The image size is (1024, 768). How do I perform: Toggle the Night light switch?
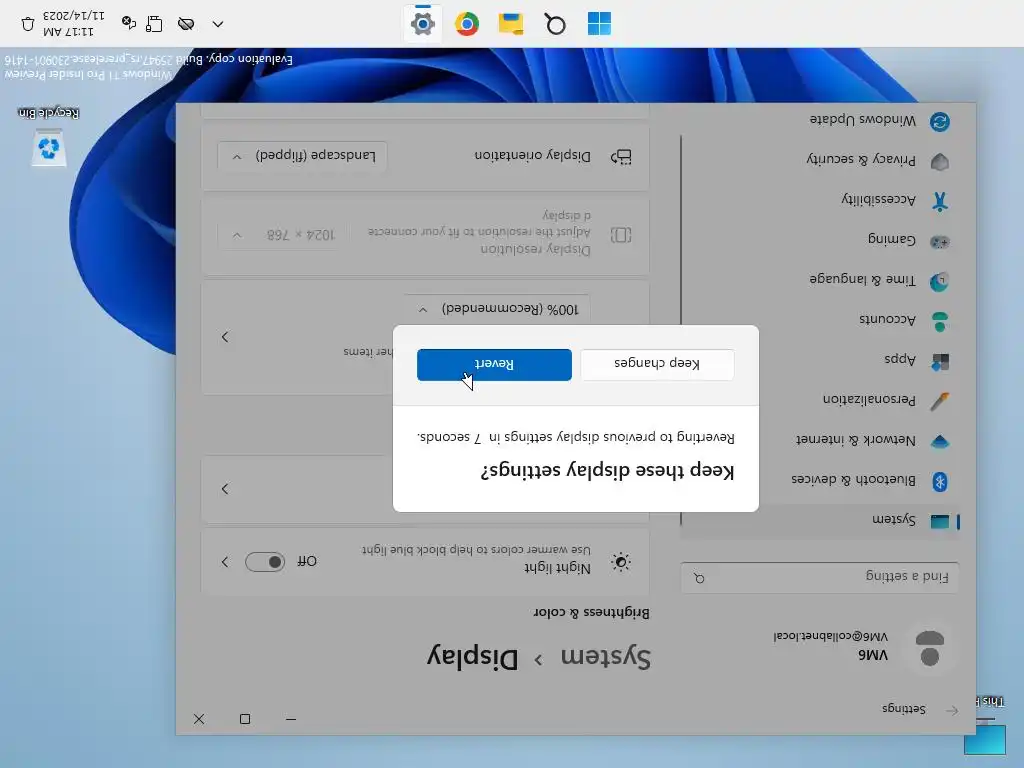point(264,562)
